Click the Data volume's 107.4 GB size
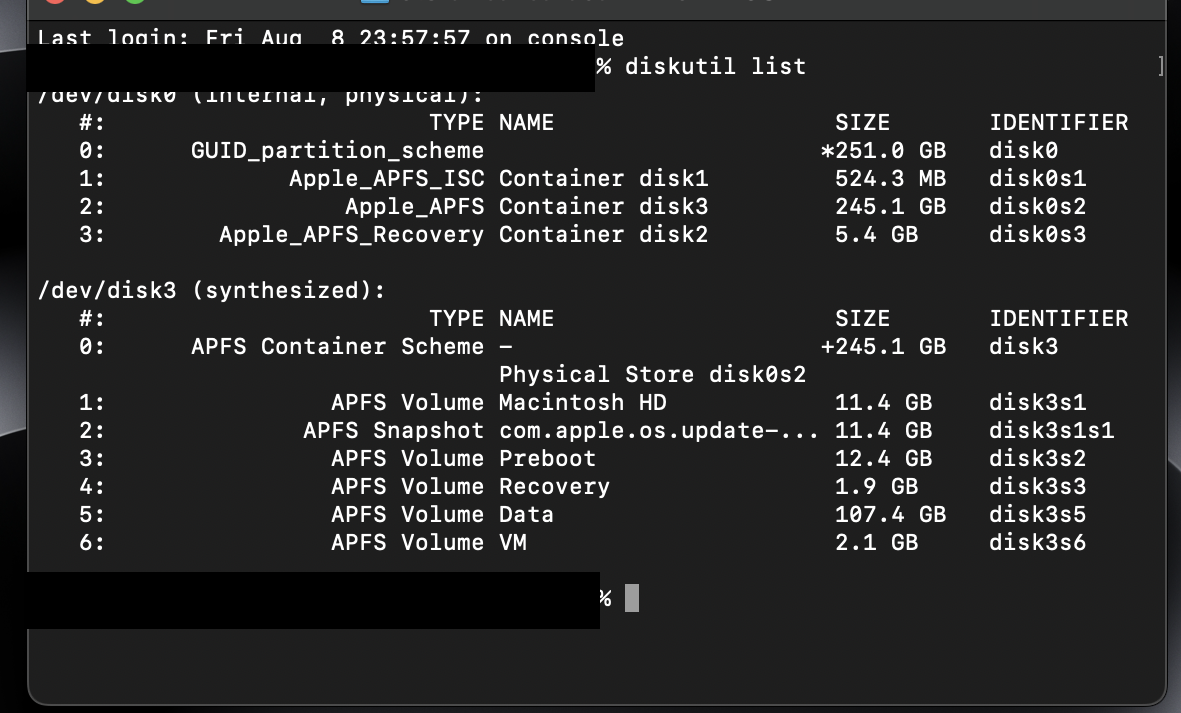 pyautogui.click(x=890, y=515)
